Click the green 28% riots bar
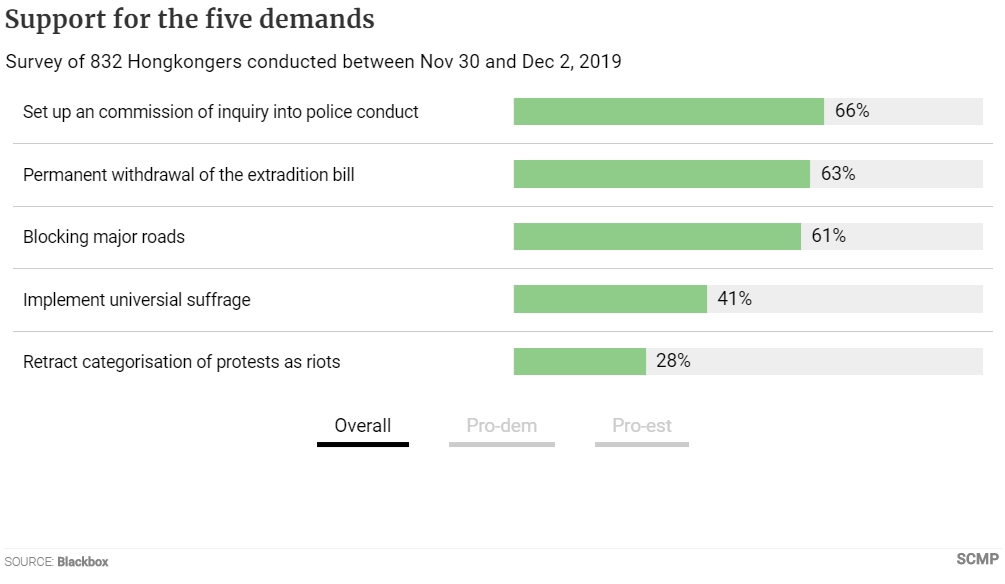1005x584 pixels. [x=579, y=362]
